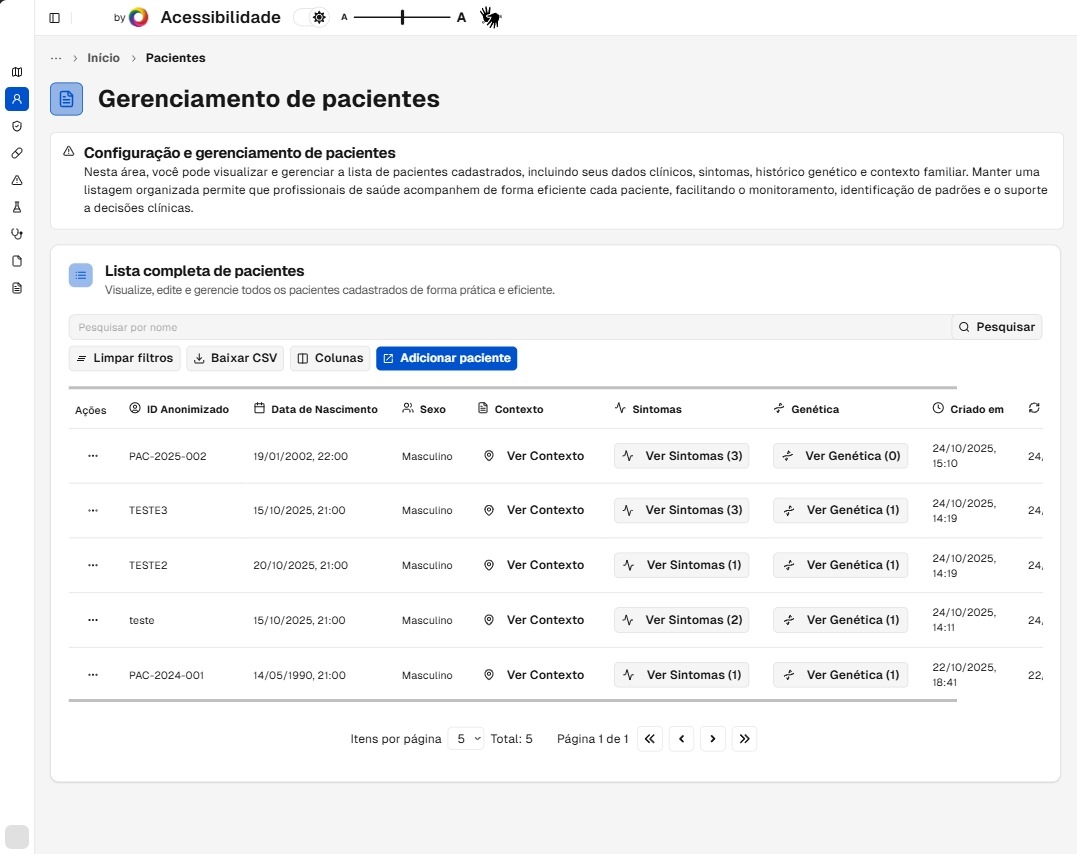
Task: Click the warning triangle sidebar icon
Action: pyautogui.click(x=17, y=180)
